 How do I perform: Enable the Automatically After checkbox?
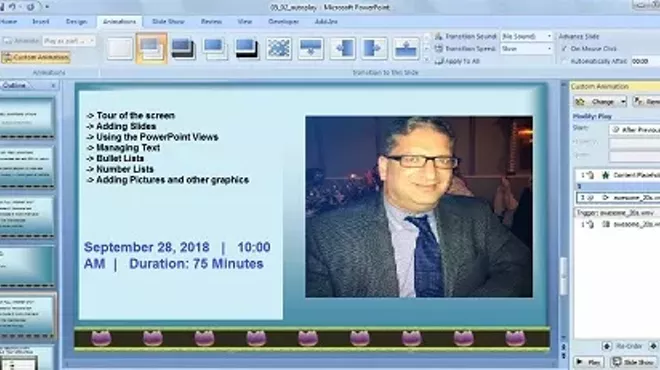564,61
